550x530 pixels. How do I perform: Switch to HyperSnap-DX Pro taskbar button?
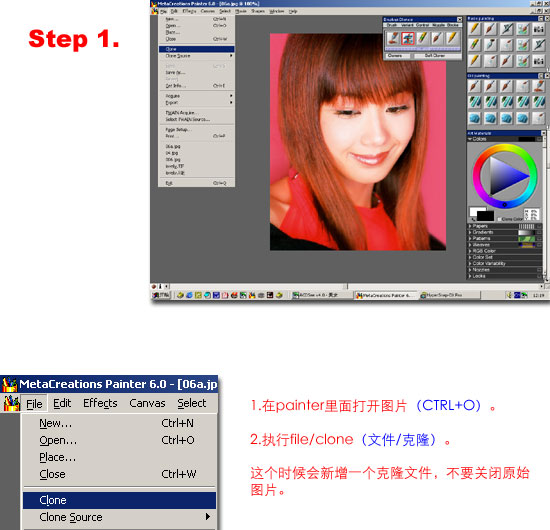(x=449, y=295)
